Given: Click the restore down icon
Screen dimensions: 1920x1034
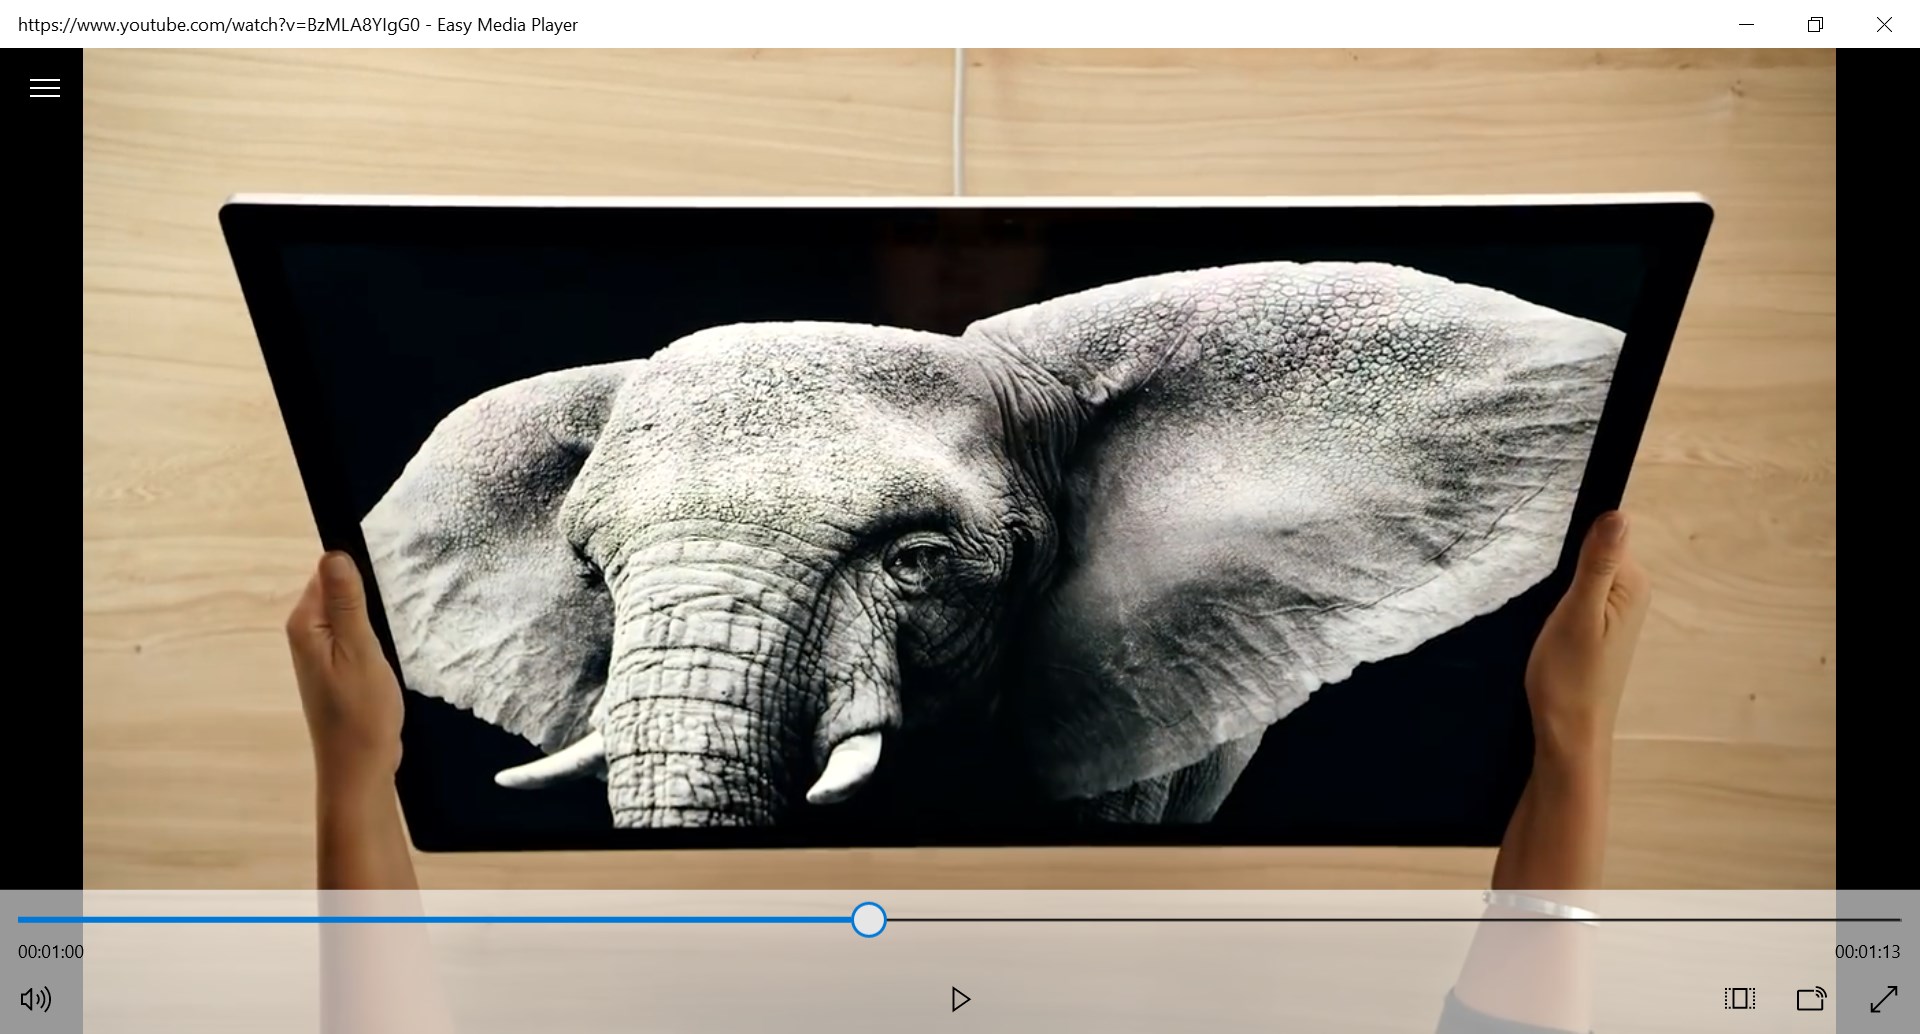Looking at the screenshot, I should [1815, 24].
